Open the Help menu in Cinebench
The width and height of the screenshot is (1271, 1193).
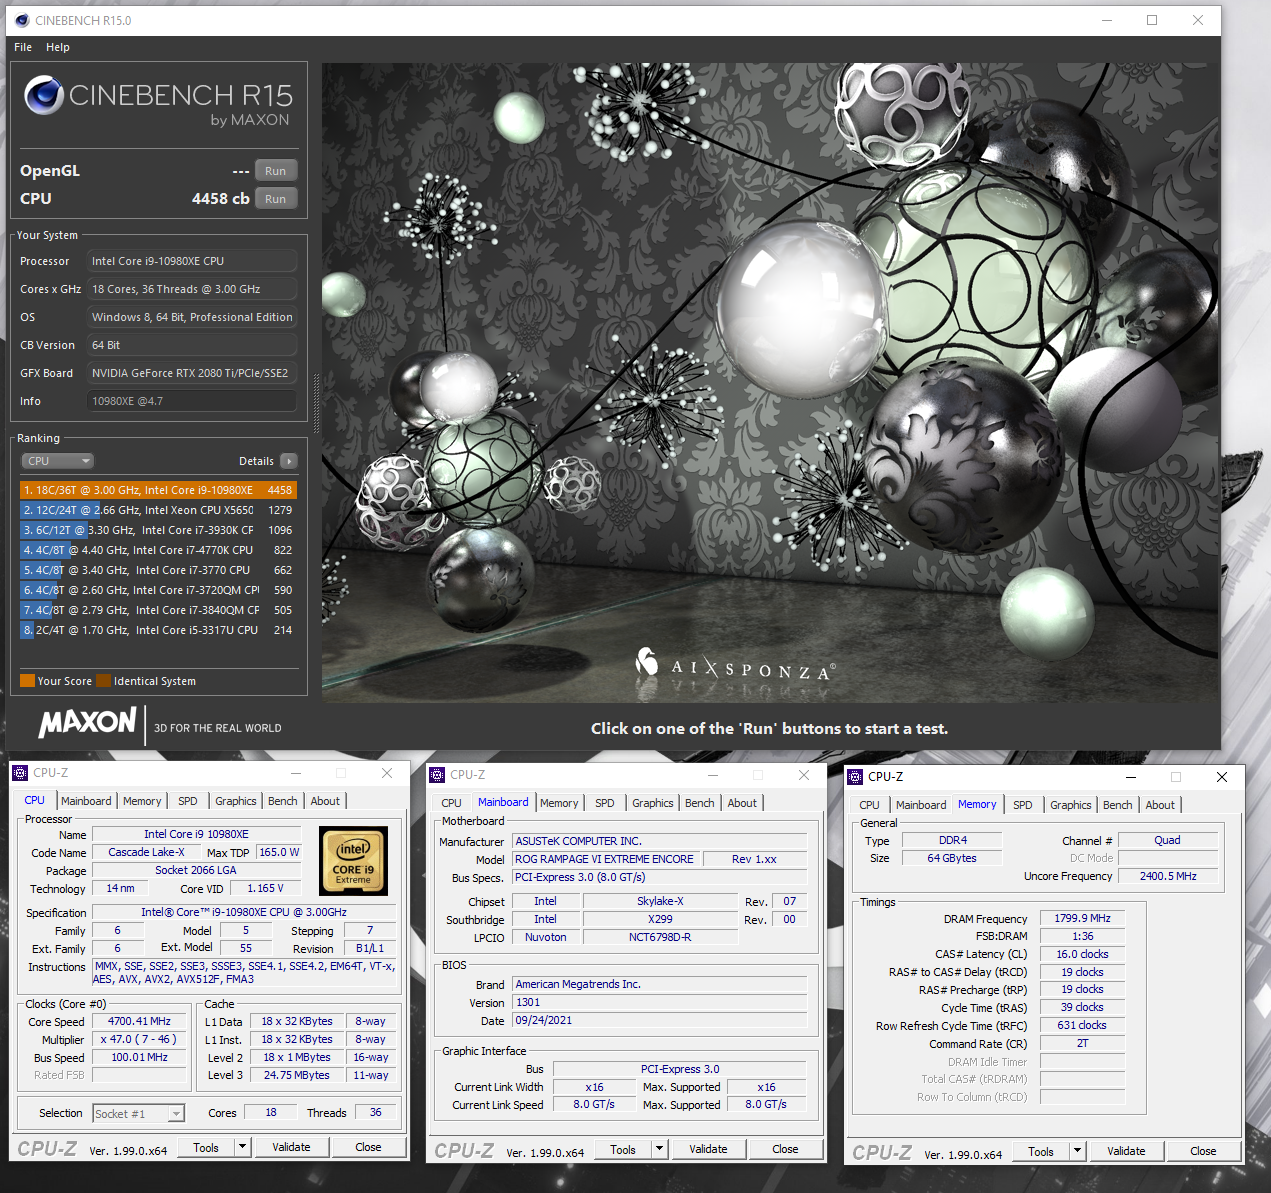[x=58, y=47]
